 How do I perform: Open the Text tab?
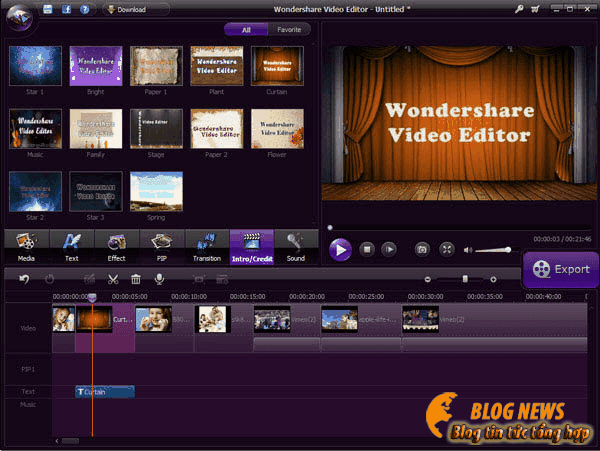click(x=72, y=247)
